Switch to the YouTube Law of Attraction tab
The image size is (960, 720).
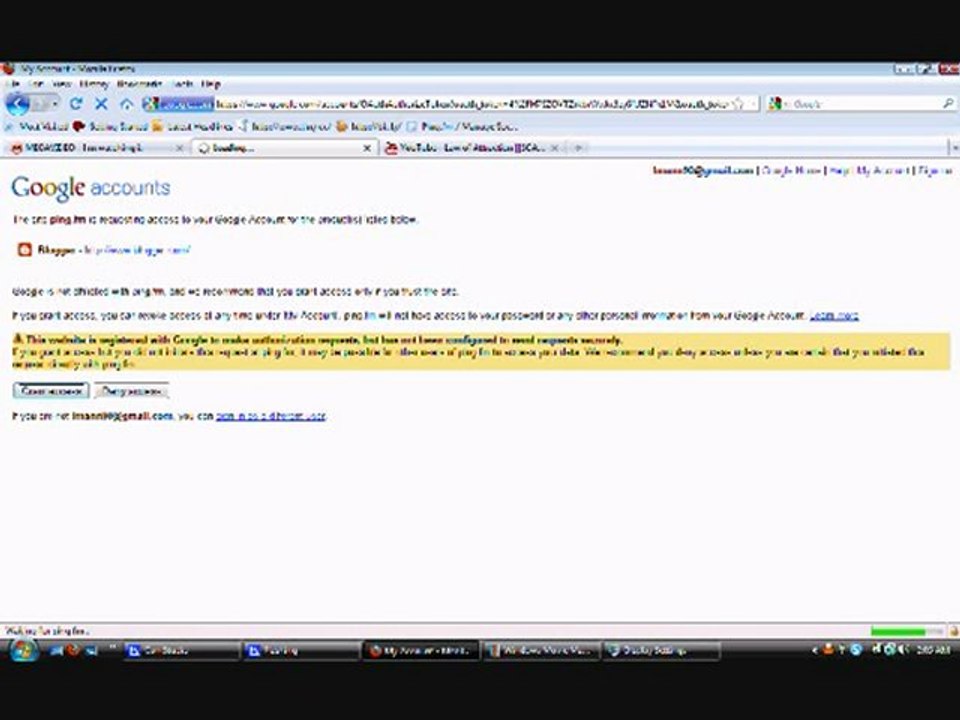tap(471, 148)
